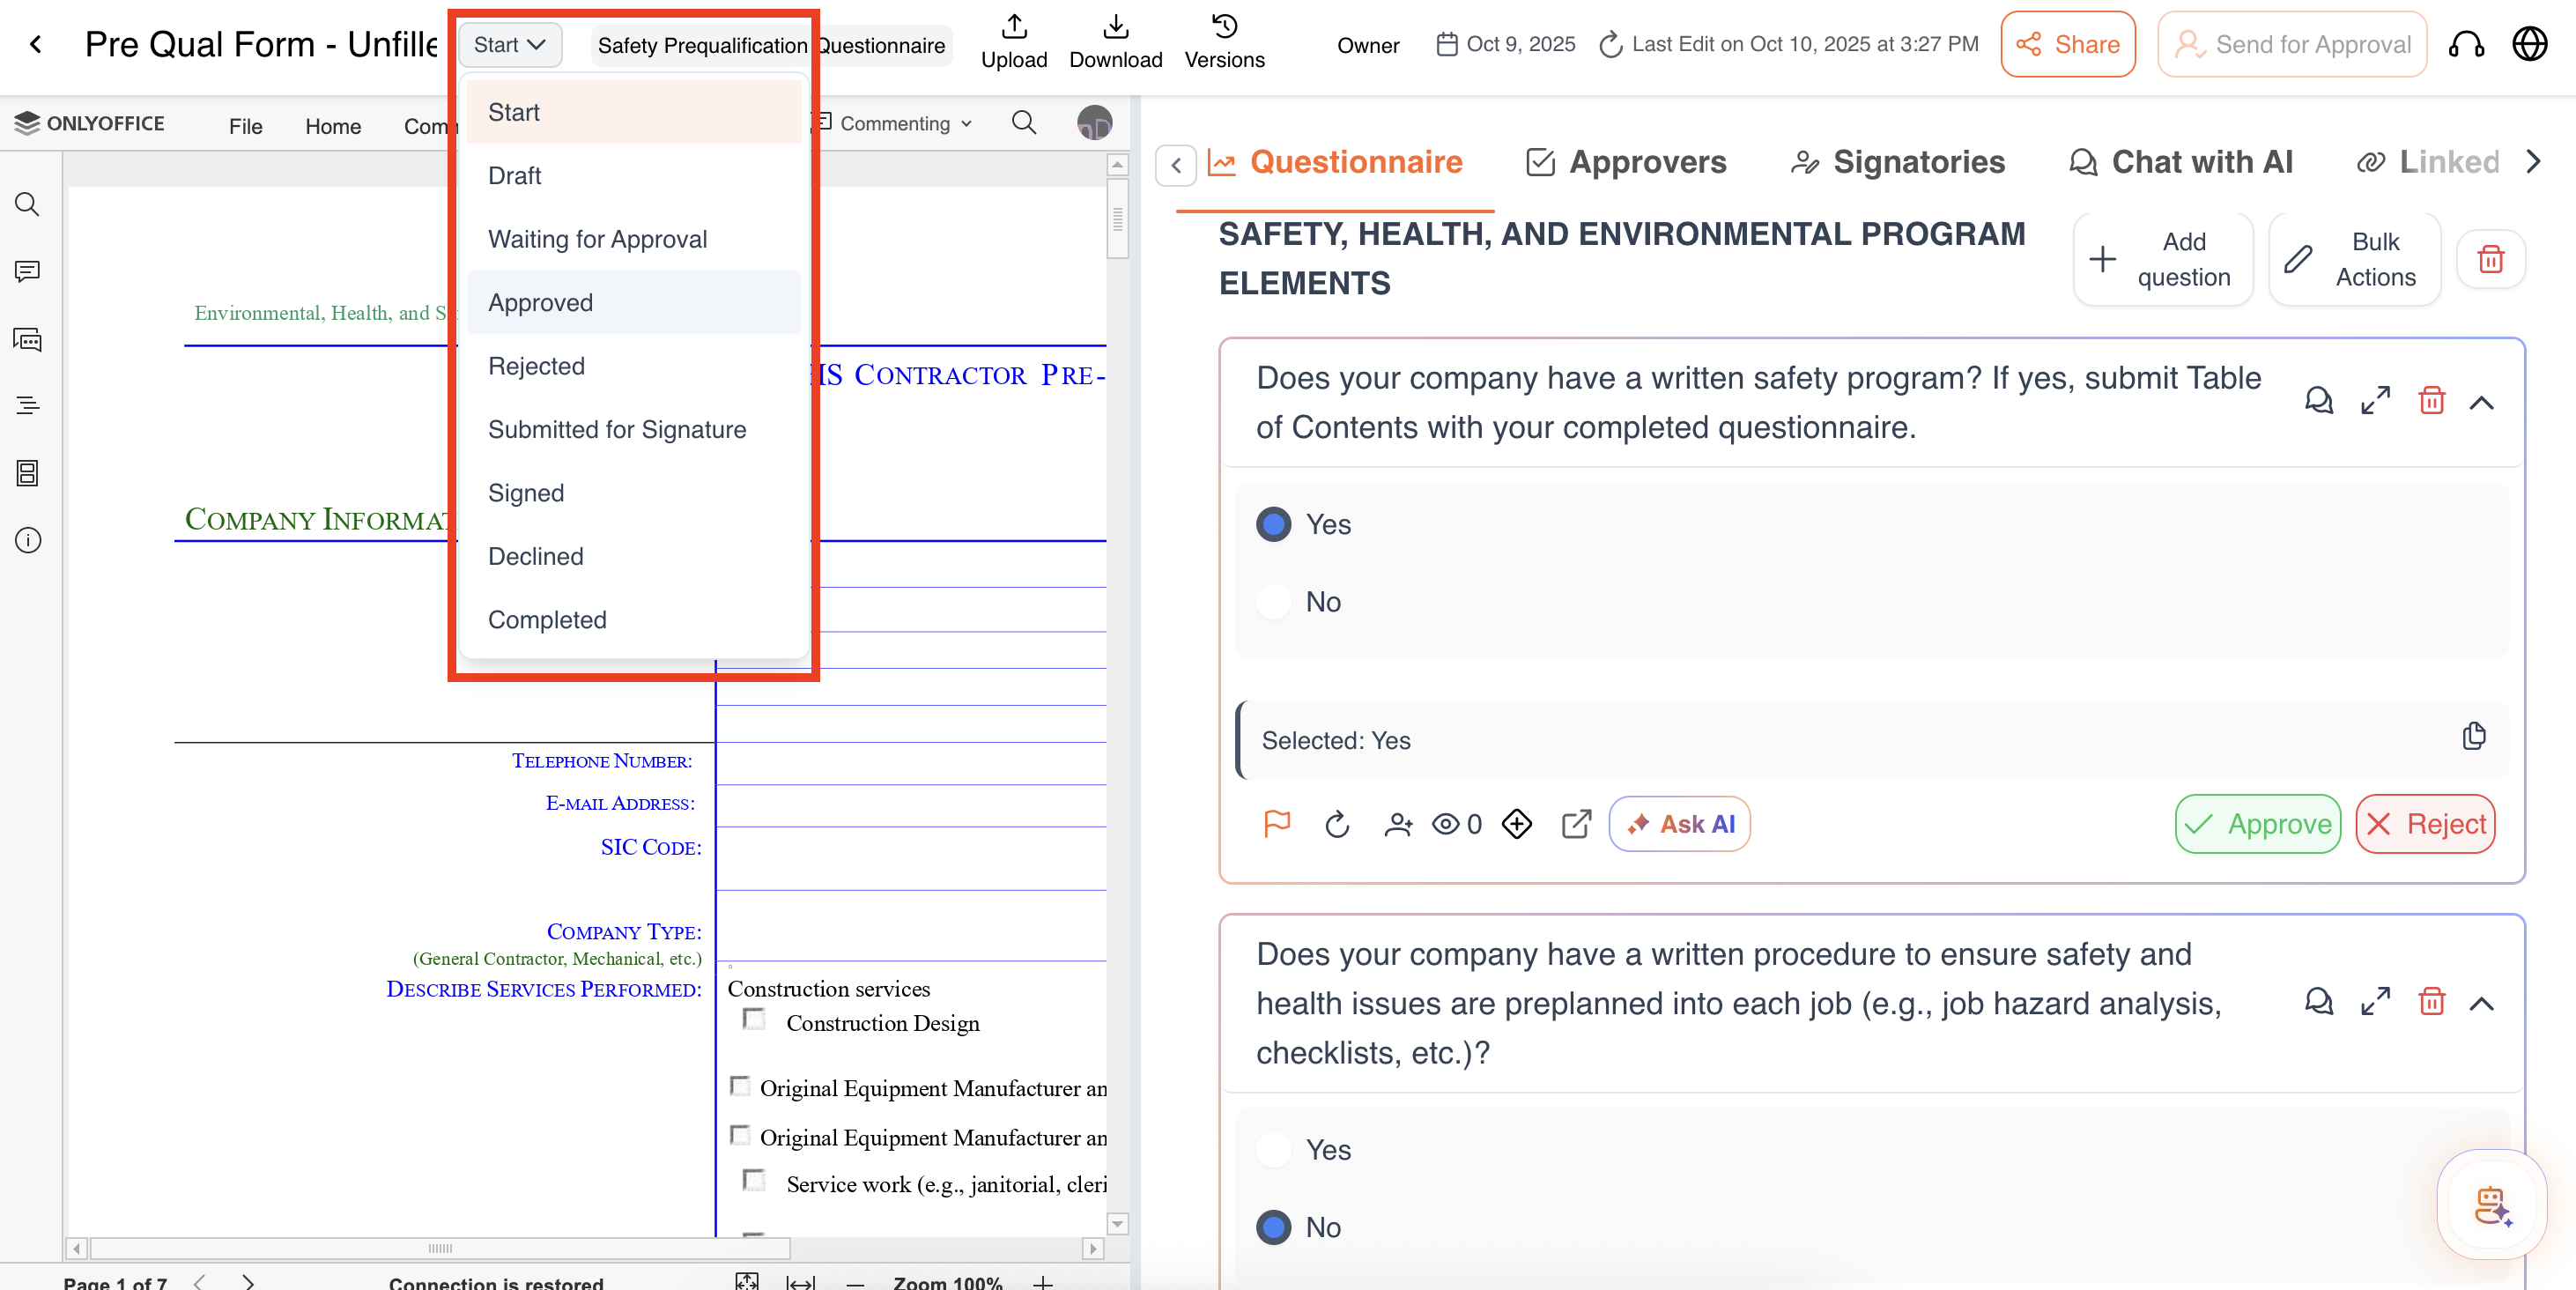The width and height of the screenshot is (2576, 1290).
Task: Click the Share button
Action: pyautogui.click(x=2067, y=45)
